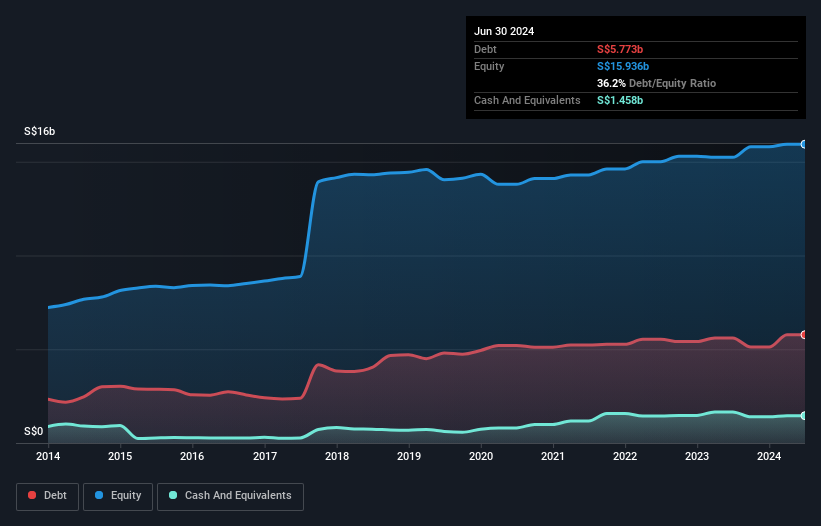
Task: Select the 2017 x-axis label
Action: (x=265, y=456)
